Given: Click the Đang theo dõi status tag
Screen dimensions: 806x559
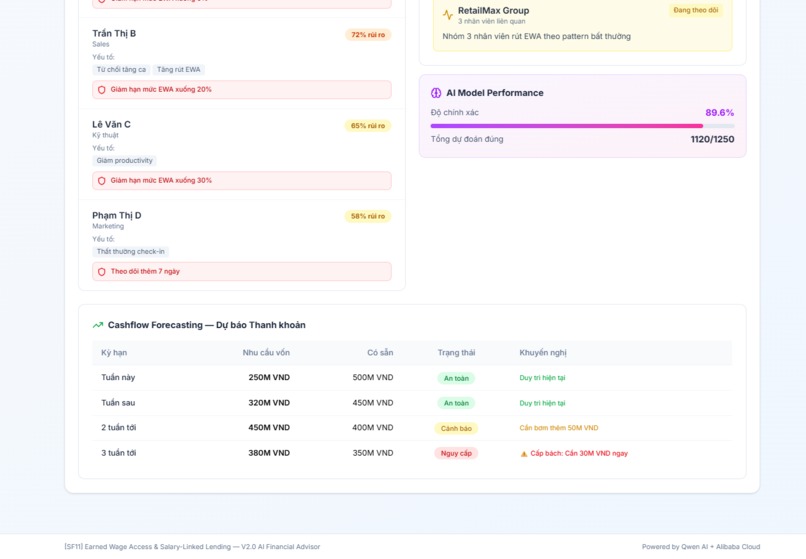Looking at the screenshot, I should (695, 10).
